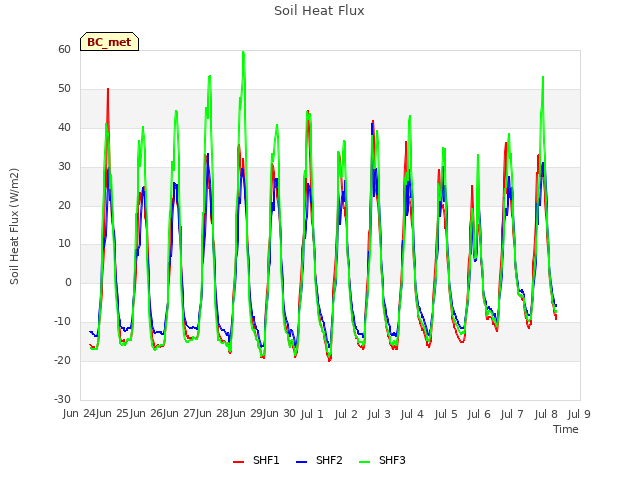Click the Jul 1 x-axis tick label
The image size is (640, 480).
312,414
